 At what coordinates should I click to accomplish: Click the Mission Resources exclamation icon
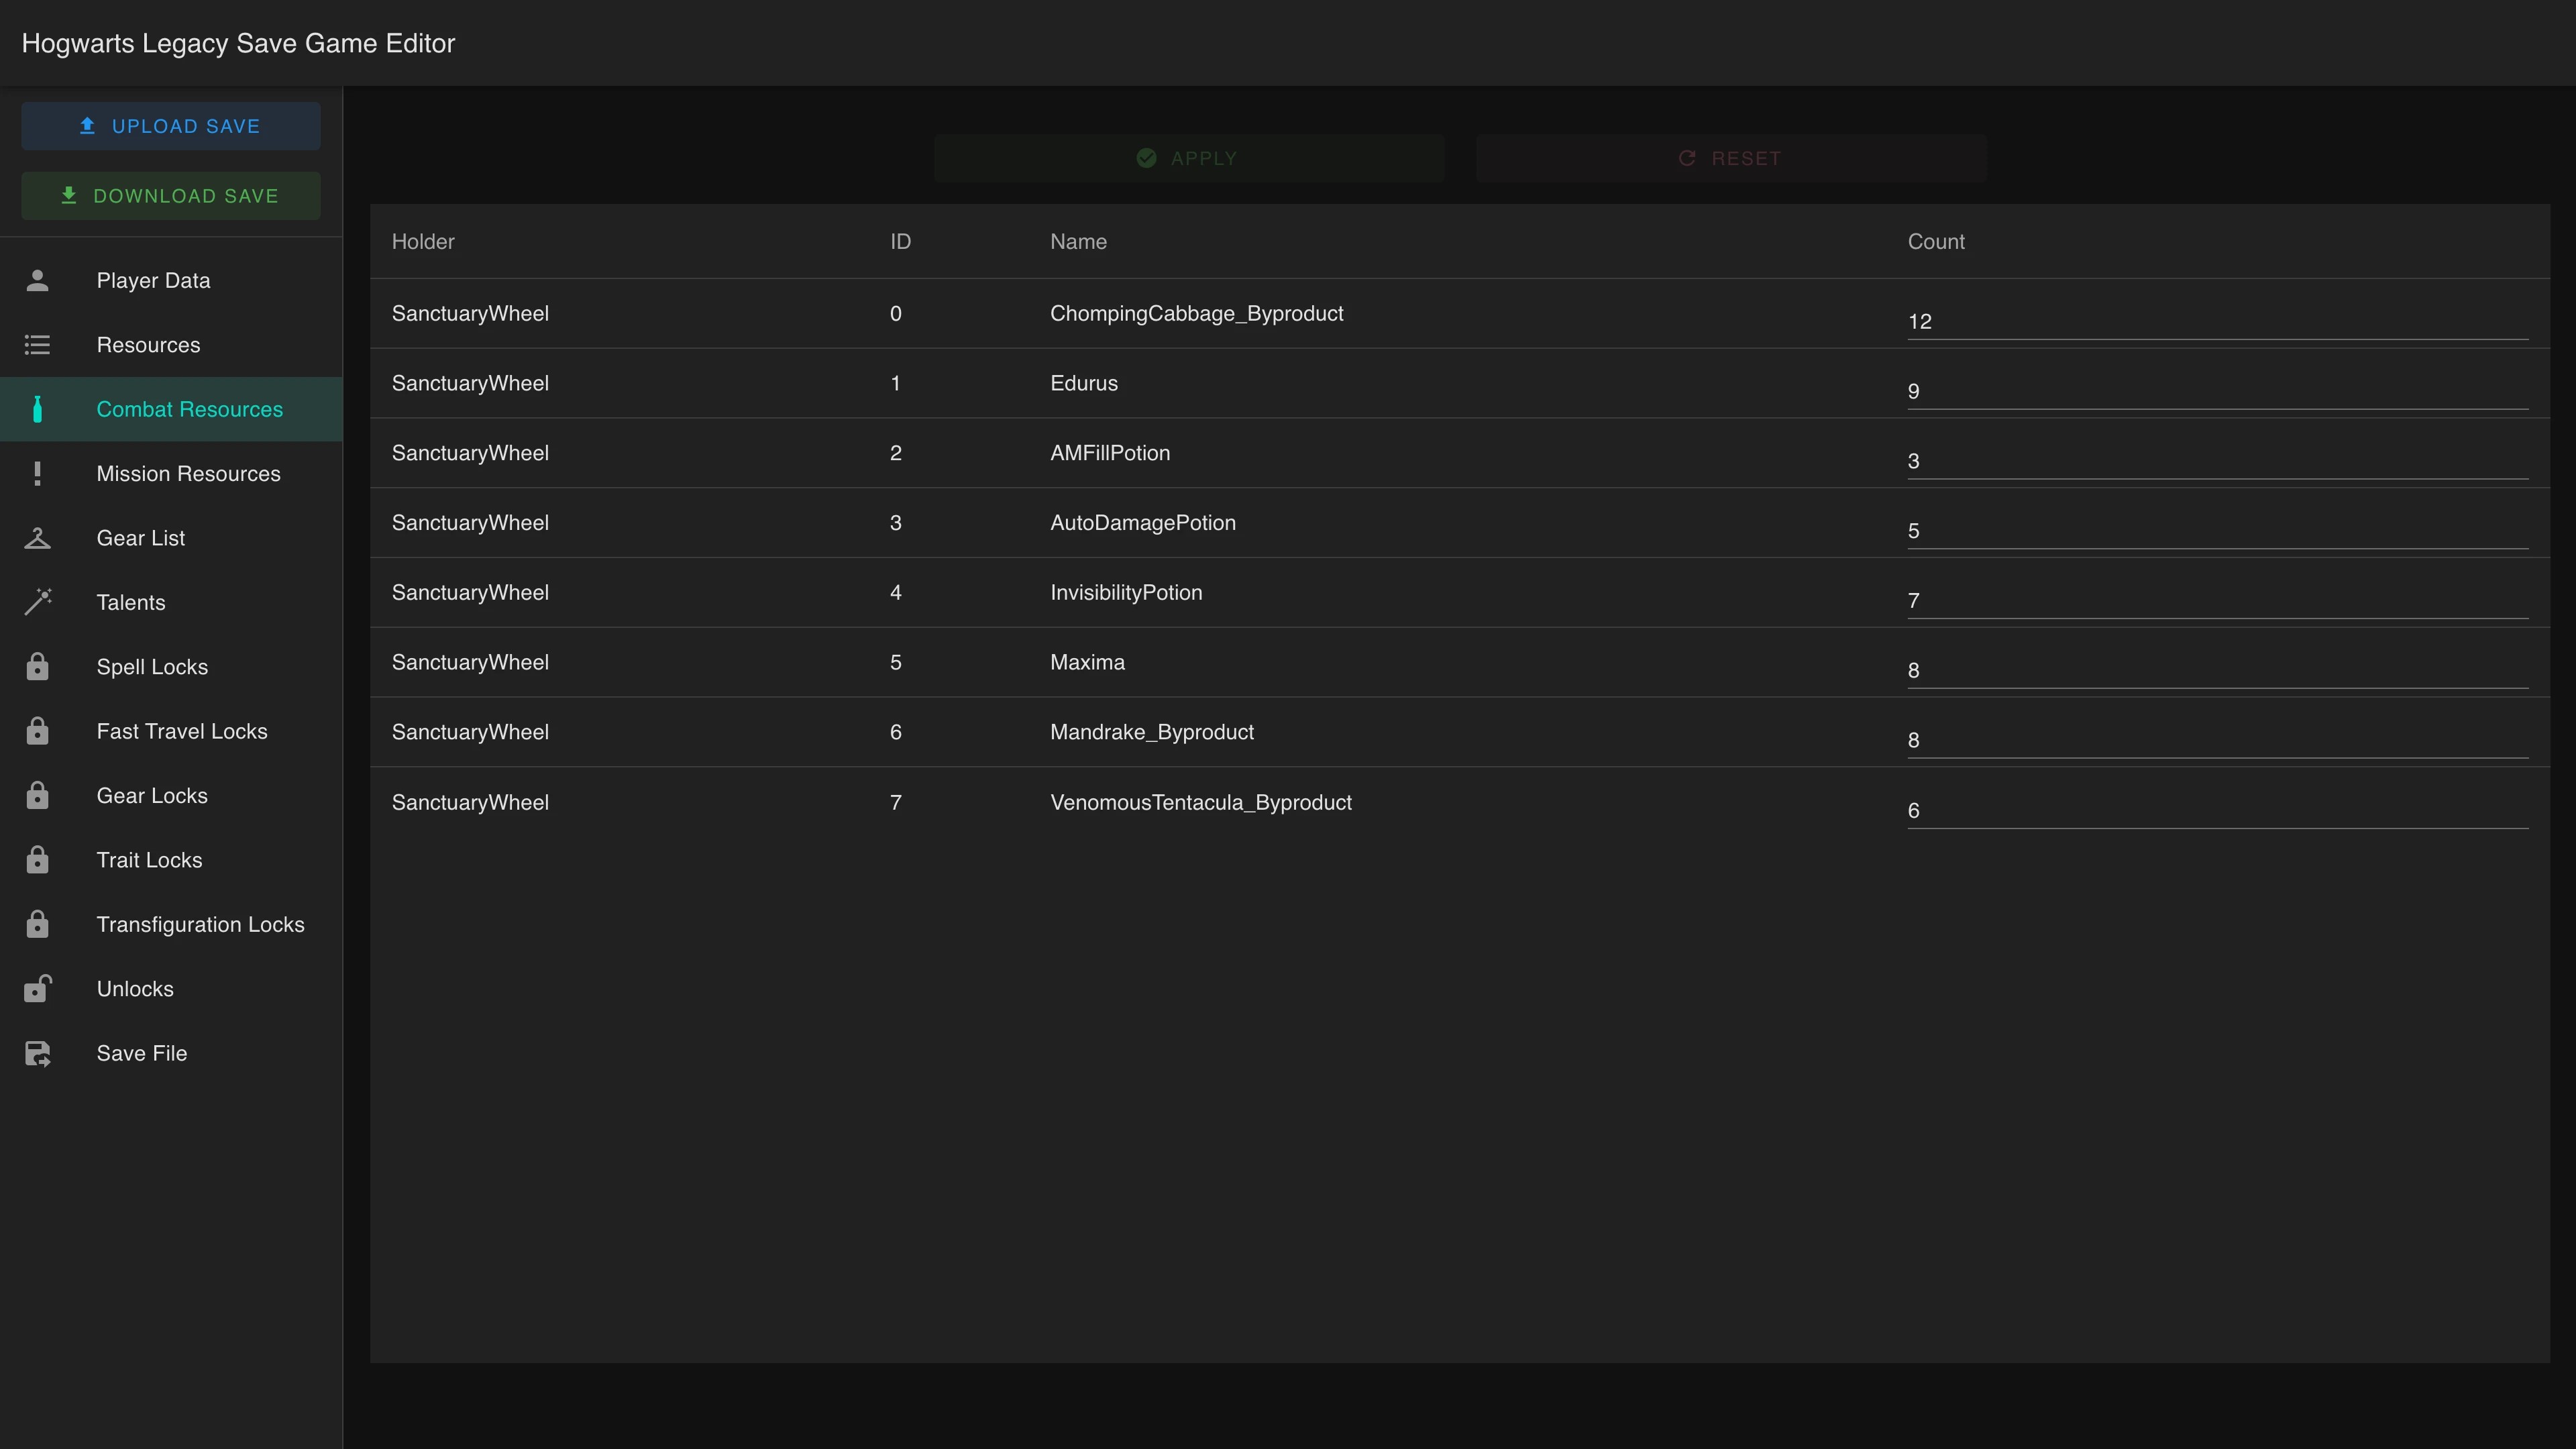point(37,474)
